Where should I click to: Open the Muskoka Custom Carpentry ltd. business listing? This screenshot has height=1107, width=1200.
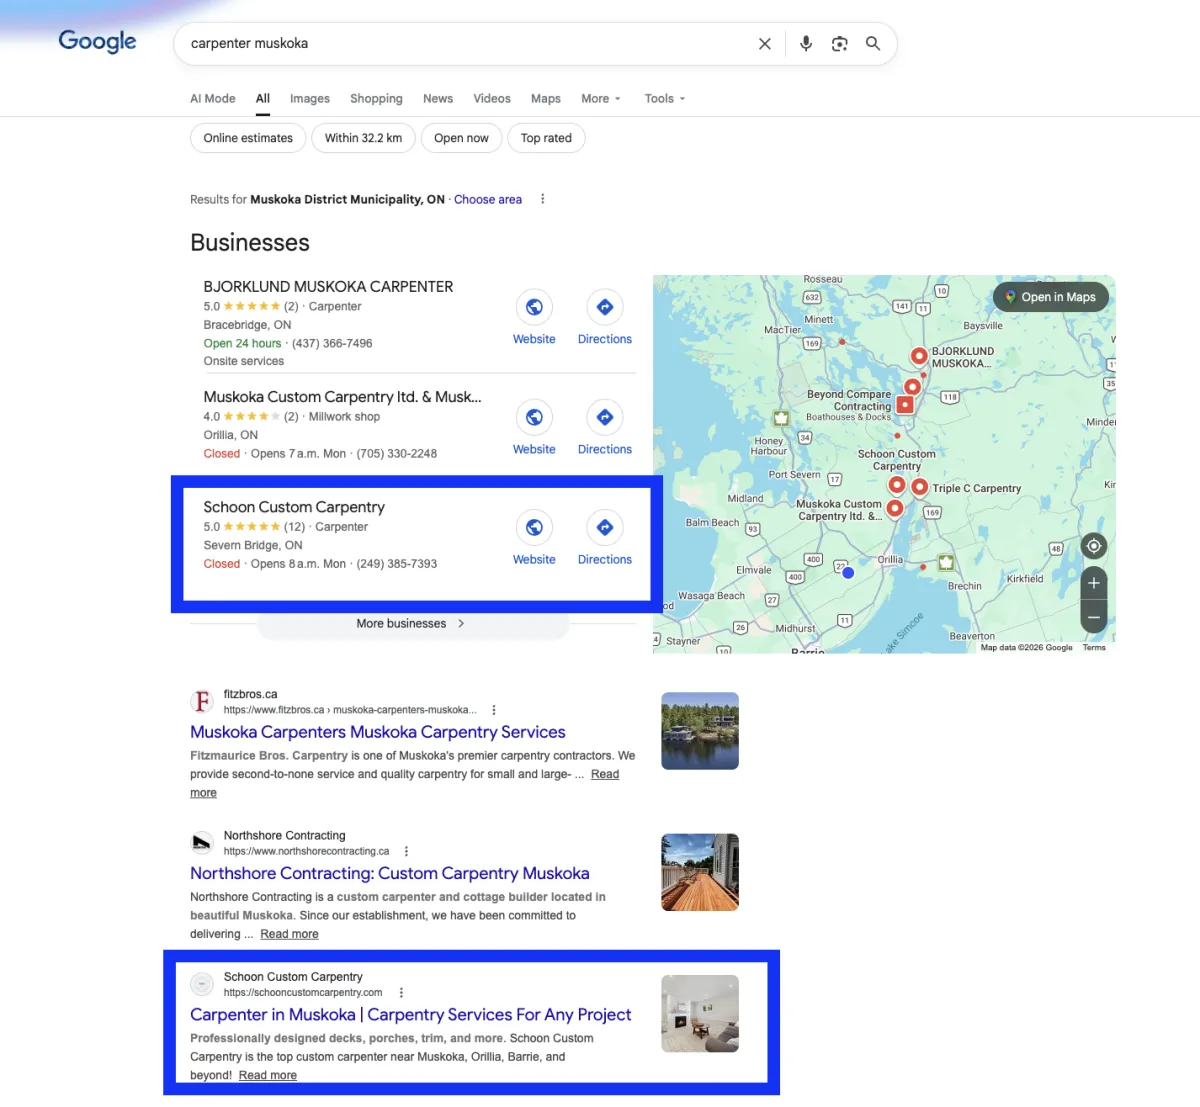[342, 397]
